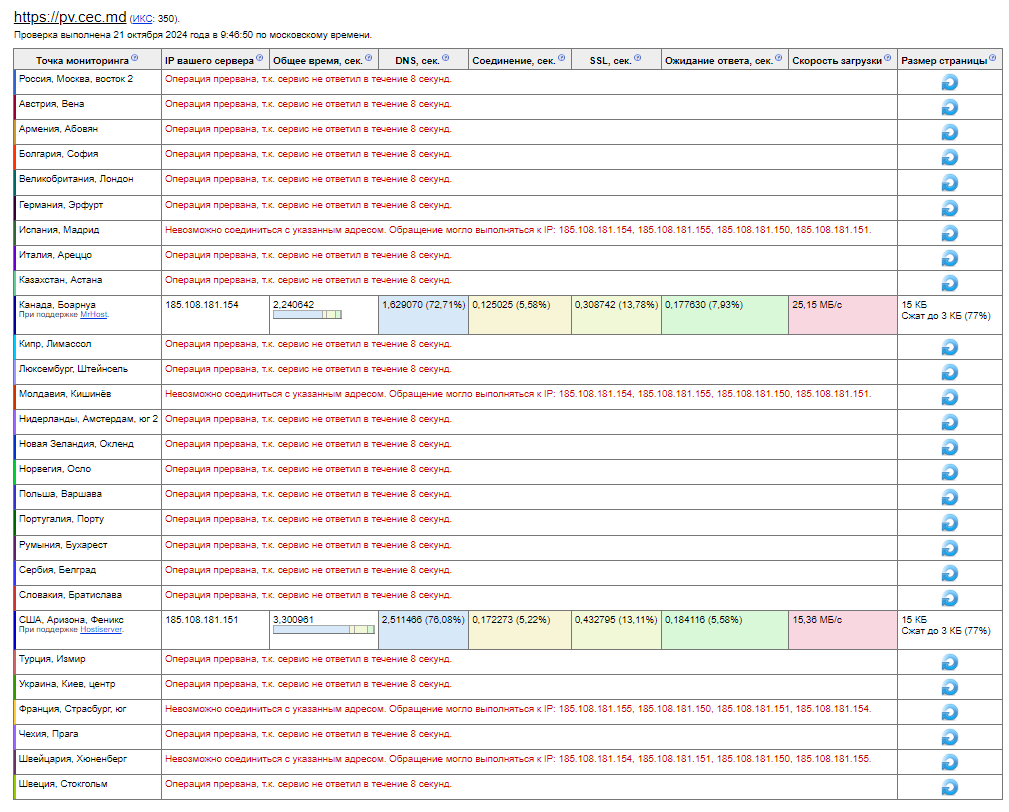The width and height of the screenshot is (1009, 812).
Task: Click help icon next to Ожидание ответа
Action: [x=779, y=58]
